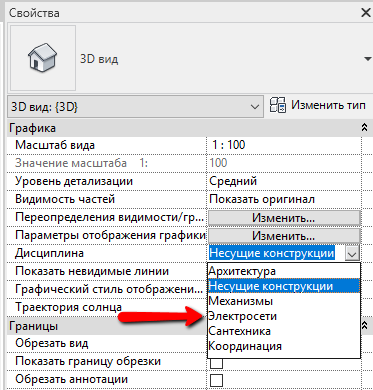
Task: Enable the Обрезать аннотации checkbox
Action: pyautogui.click(x=216, y=380)
